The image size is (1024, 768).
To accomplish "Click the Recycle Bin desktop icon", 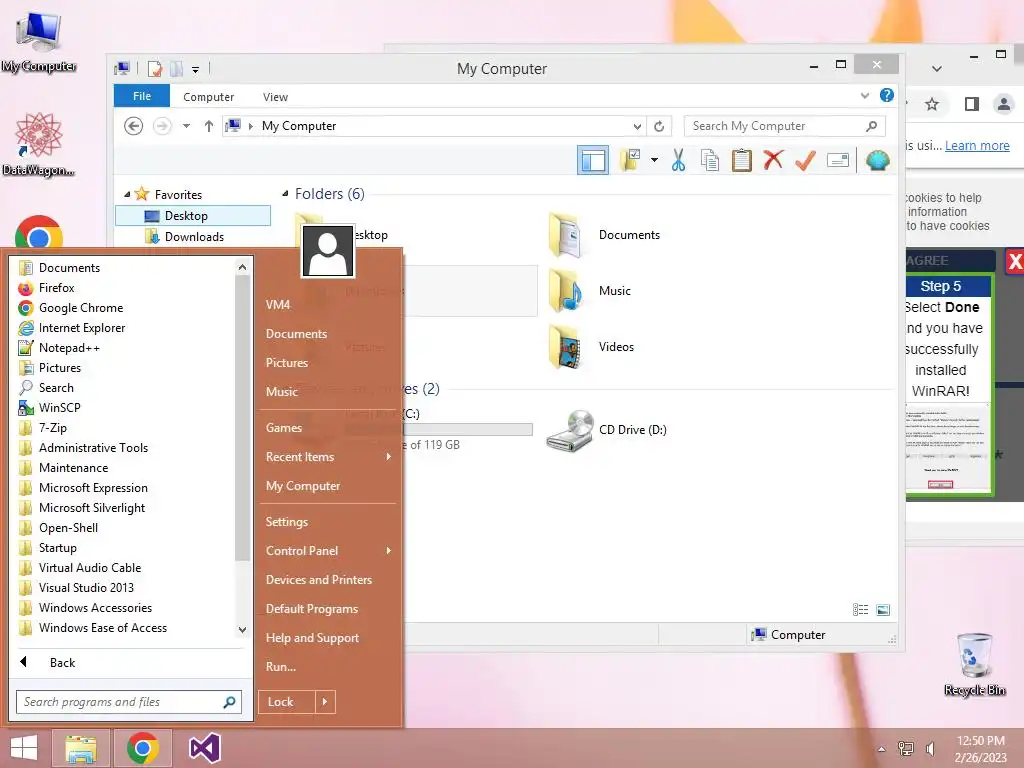I will point(975,665).
